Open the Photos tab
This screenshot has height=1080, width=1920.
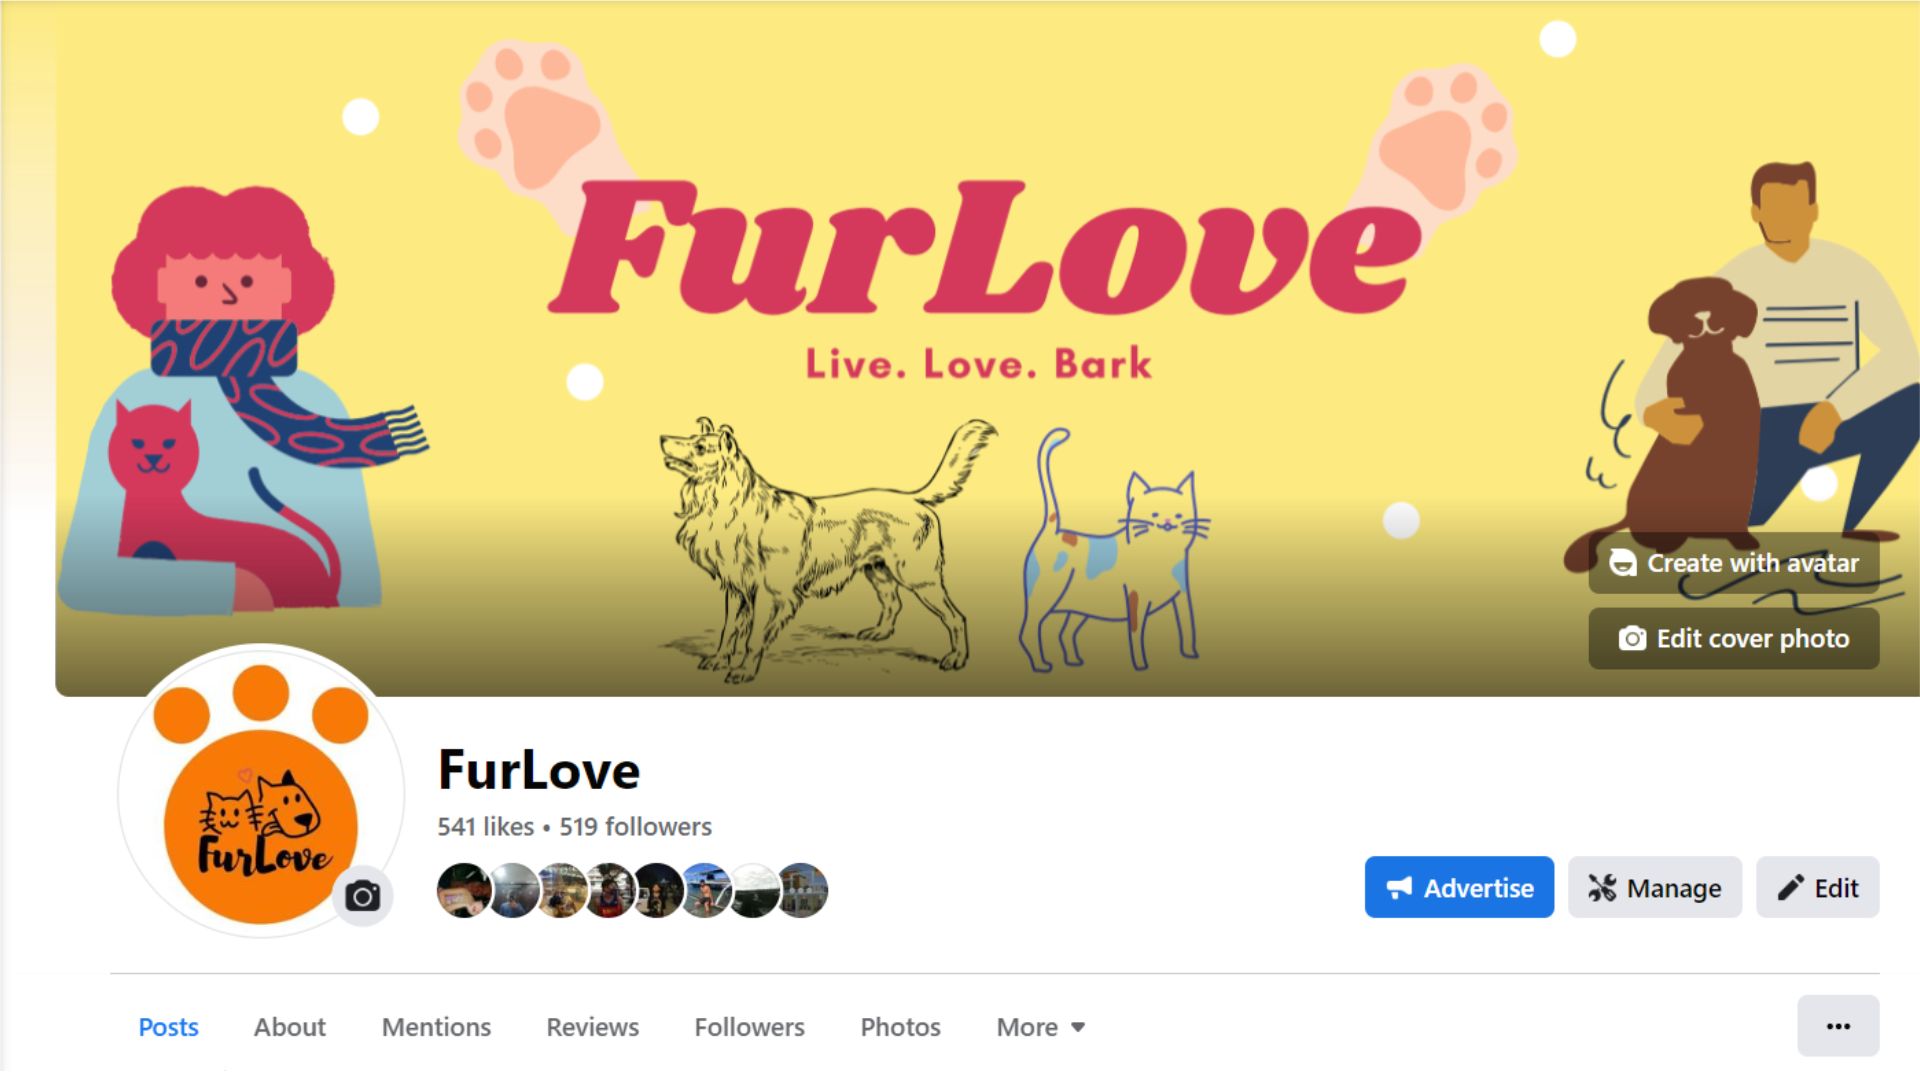tap(900, 1027)
